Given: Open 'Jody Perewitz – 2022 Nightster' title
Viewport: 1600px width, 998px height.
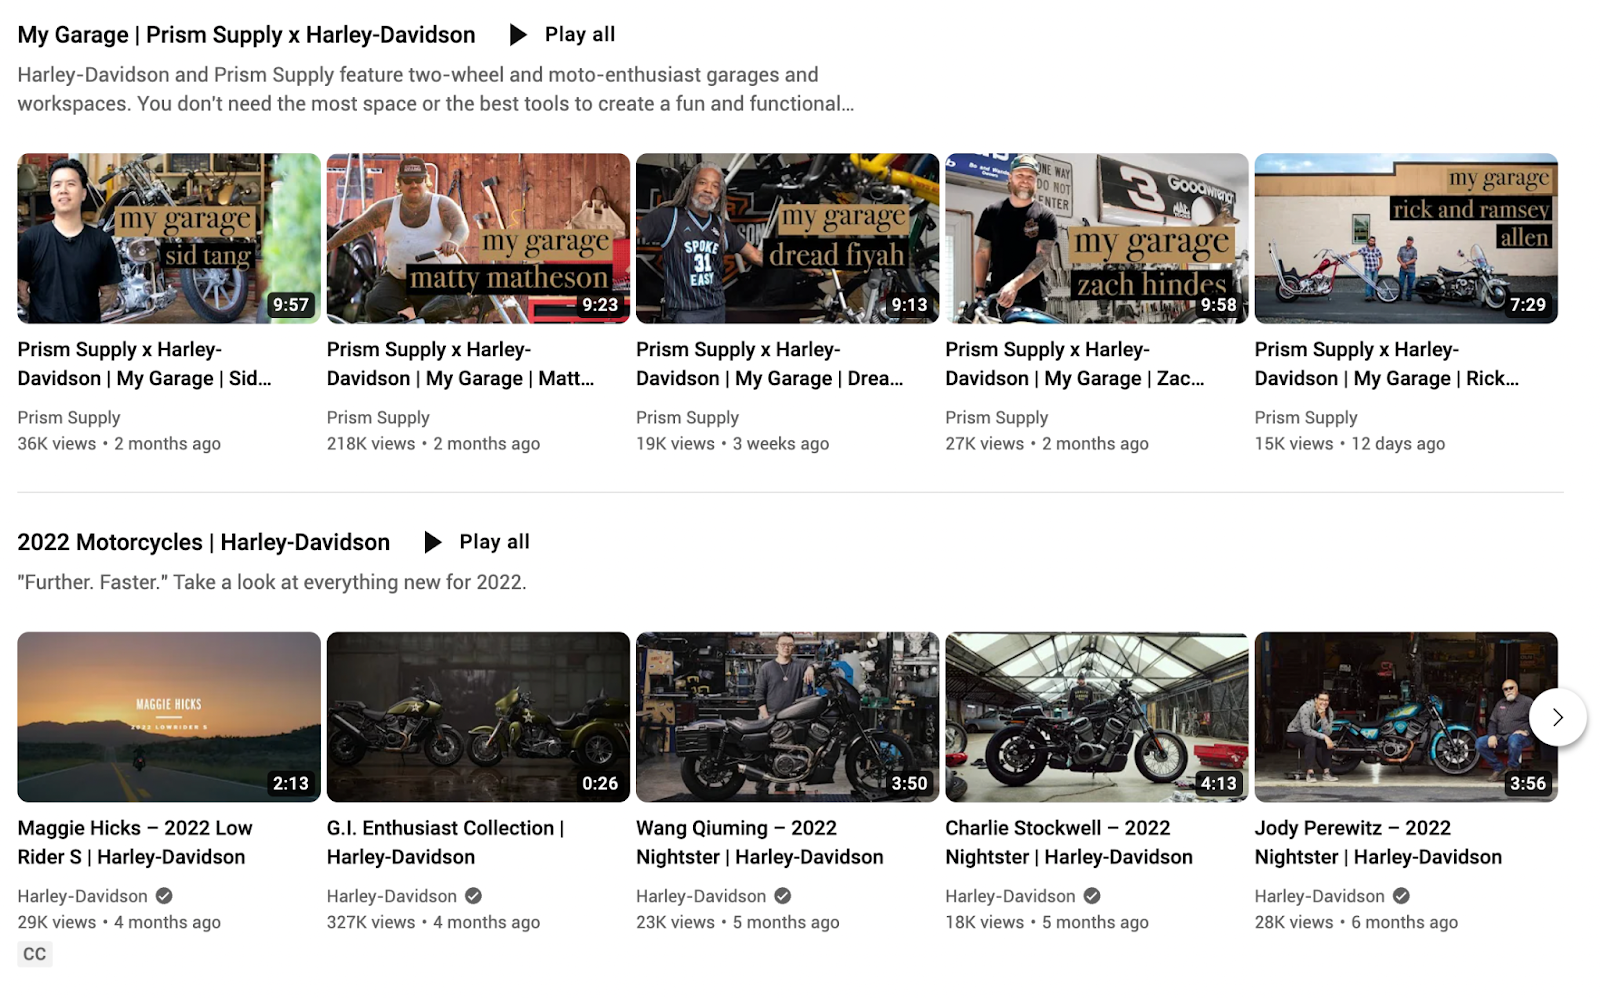Looking at the screenshot, I should pos(1379,843).
